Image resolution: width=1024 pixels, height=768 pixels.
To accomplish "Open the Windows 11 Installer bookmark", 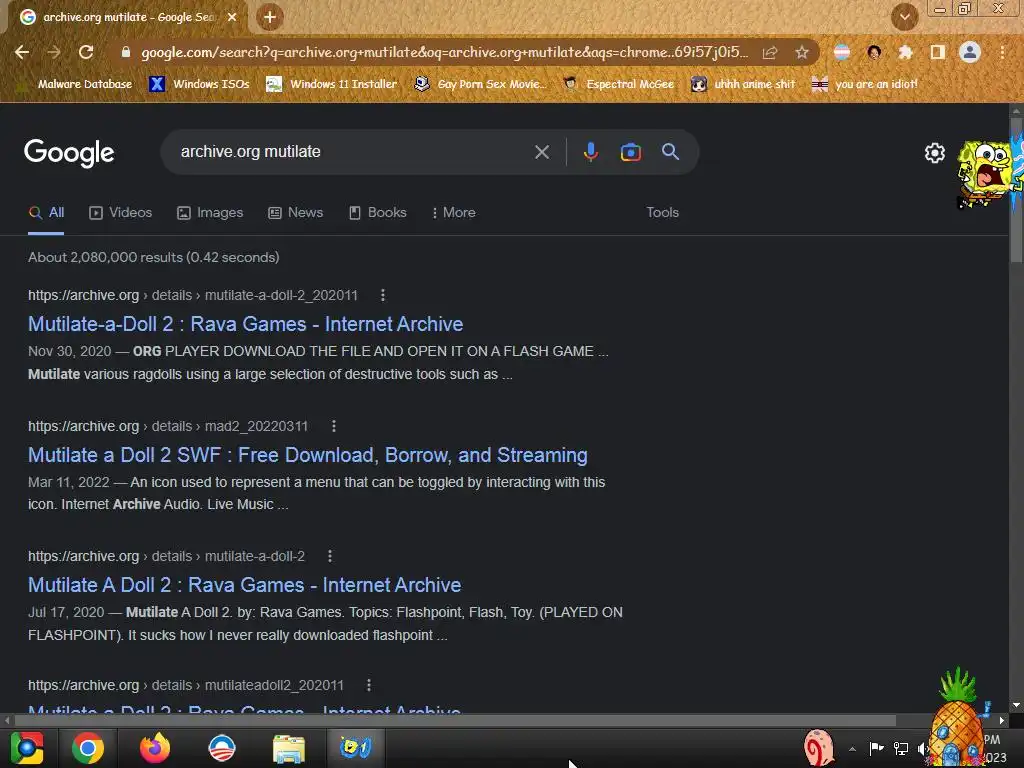I will click(332, 84).
